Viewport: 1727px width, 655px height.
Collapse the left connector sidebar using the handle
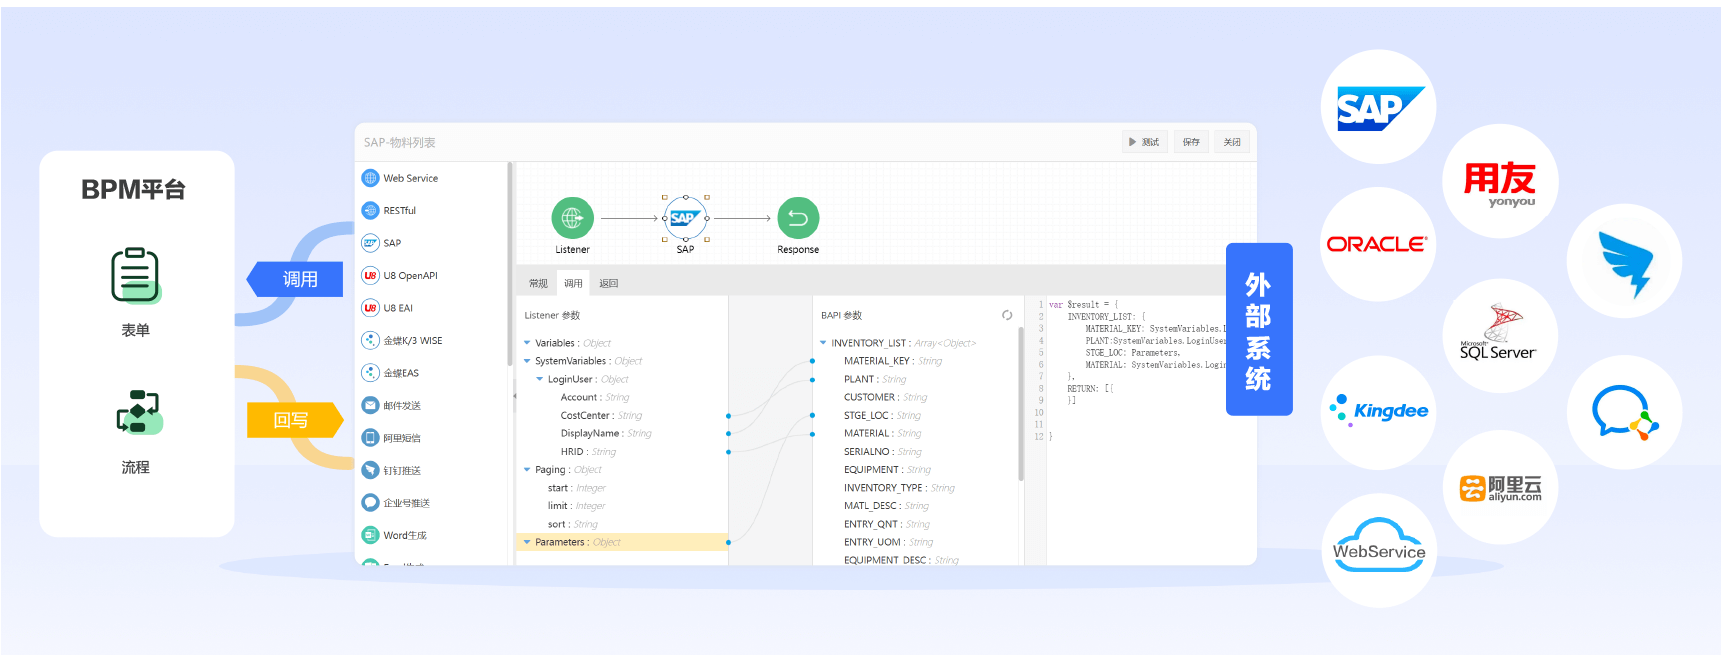click(514, 396)
